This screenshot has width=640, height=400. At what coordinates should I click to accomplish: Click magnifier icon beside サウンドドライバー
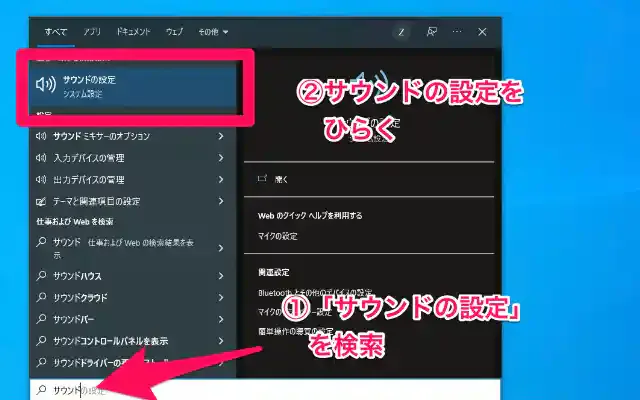[x=41, y=362]
